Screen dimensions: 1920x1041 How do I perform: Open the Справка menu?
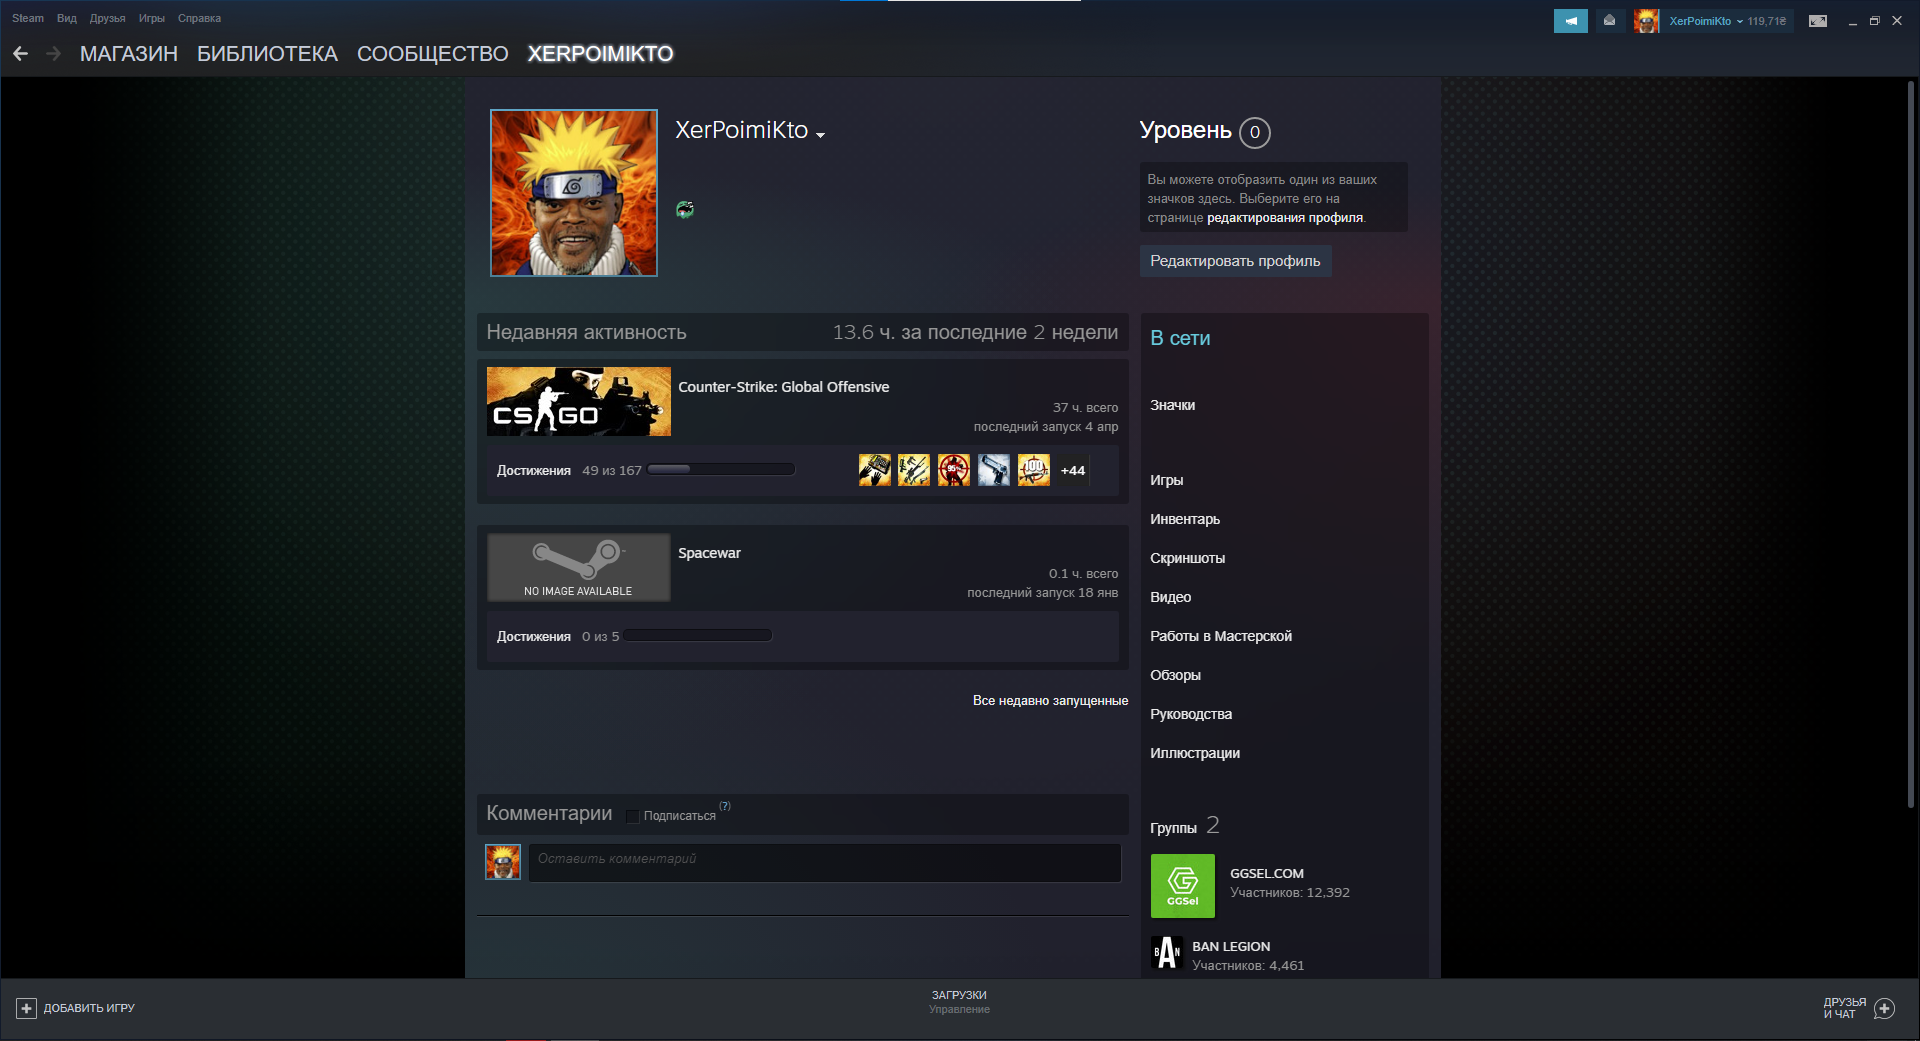tap(199, 18)
